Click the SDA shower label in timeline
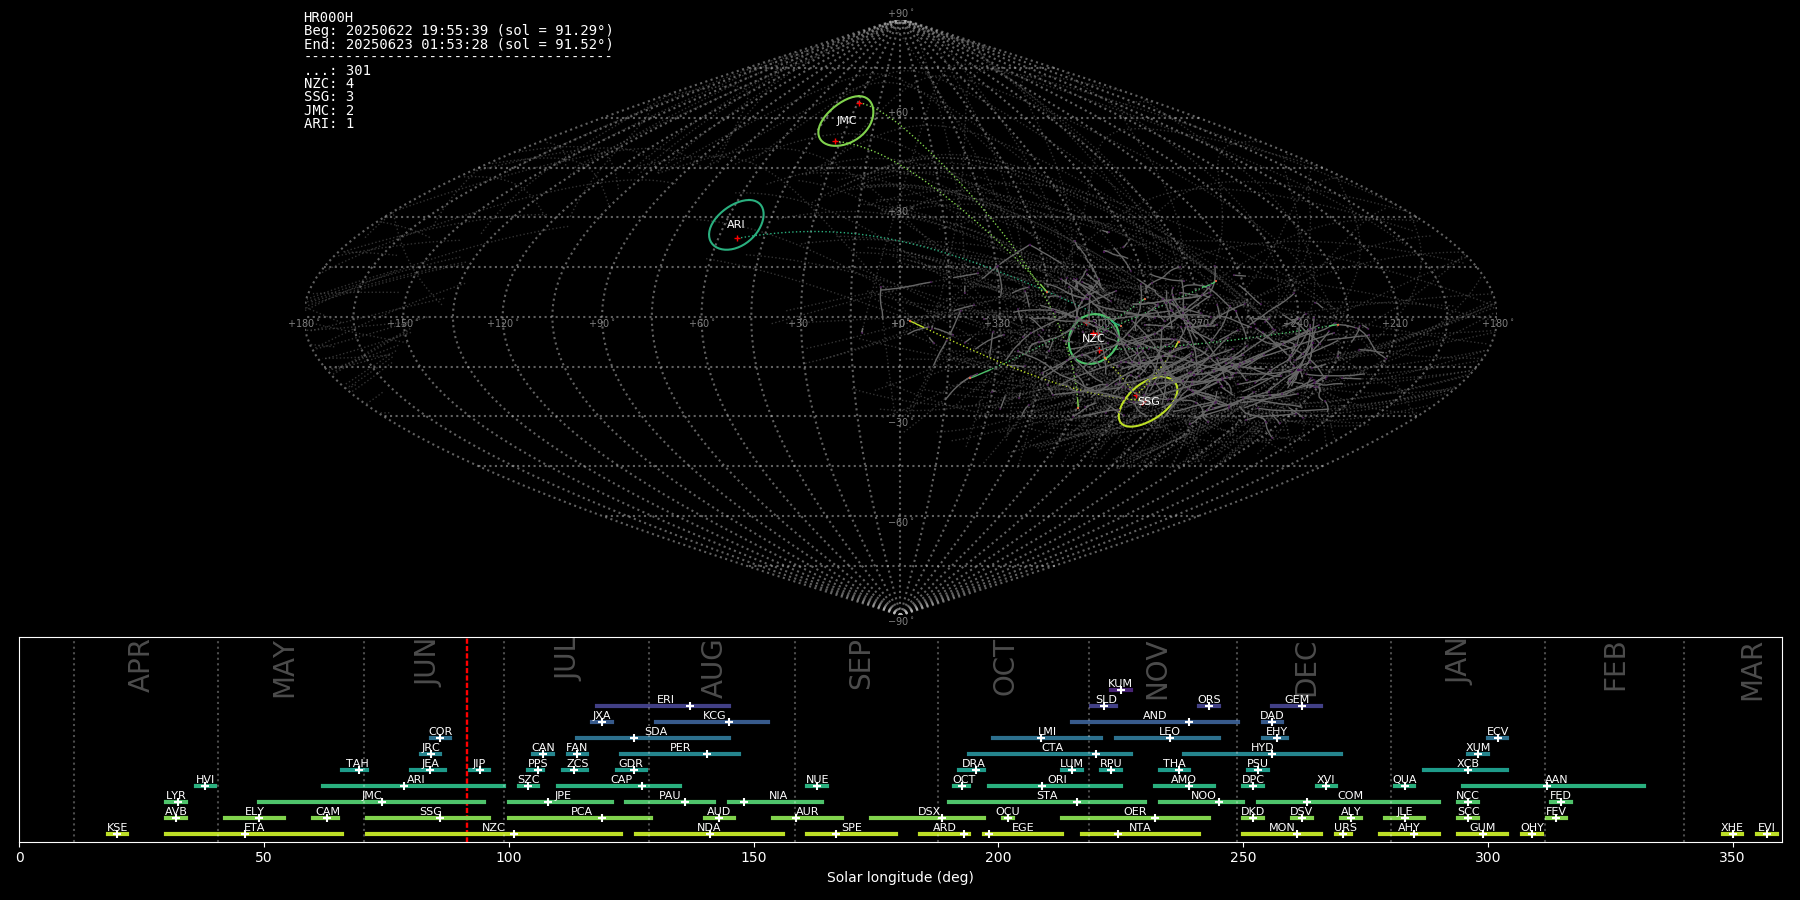This screenshot has width=1800, height=900. tap(655, 731)
